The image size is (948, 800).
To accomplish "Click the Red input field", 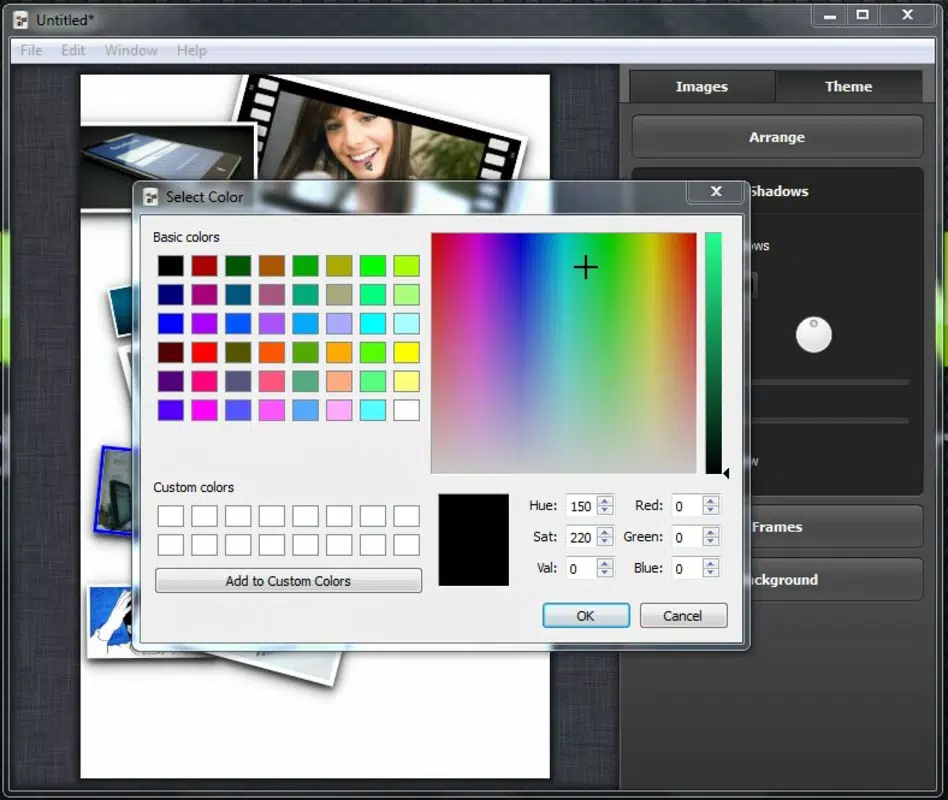I will [x=687, y=506].
